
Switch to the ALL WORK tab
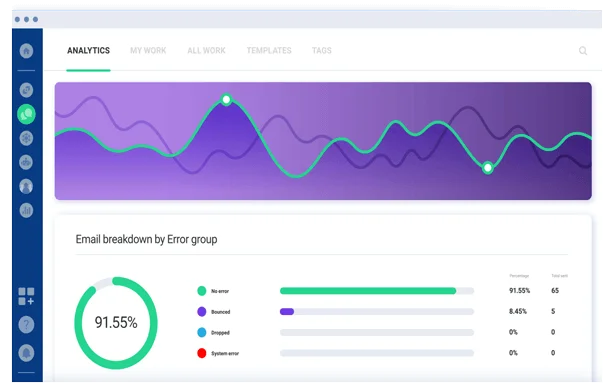pos(206,50)
